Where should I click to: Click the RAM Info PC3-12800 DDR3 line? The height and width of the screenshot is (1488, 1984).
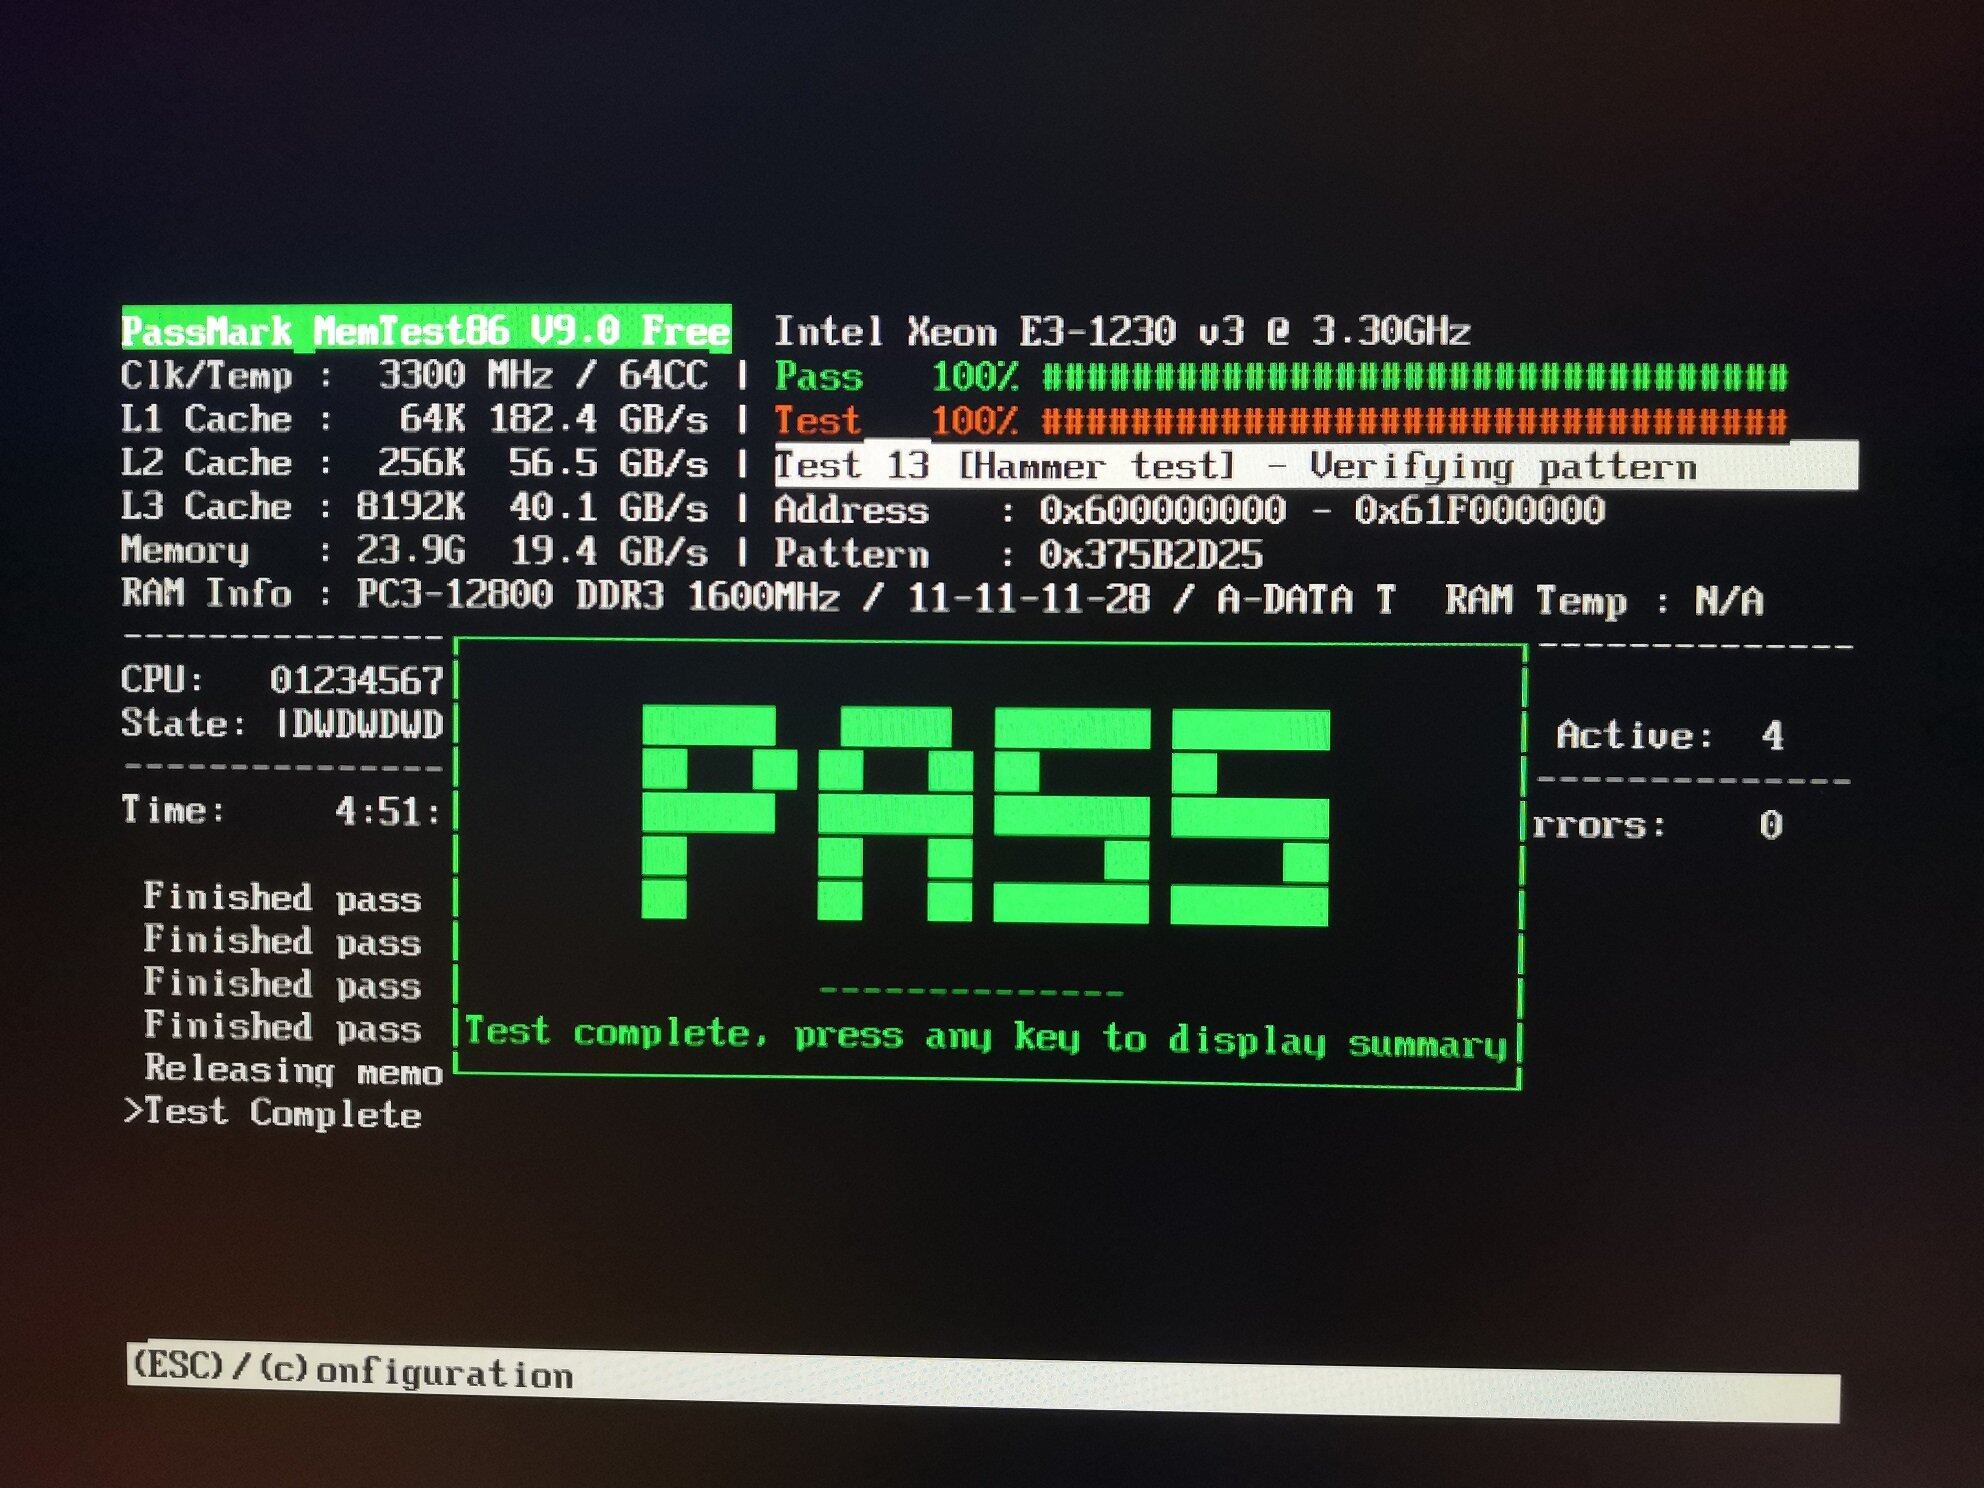[758, 597]
